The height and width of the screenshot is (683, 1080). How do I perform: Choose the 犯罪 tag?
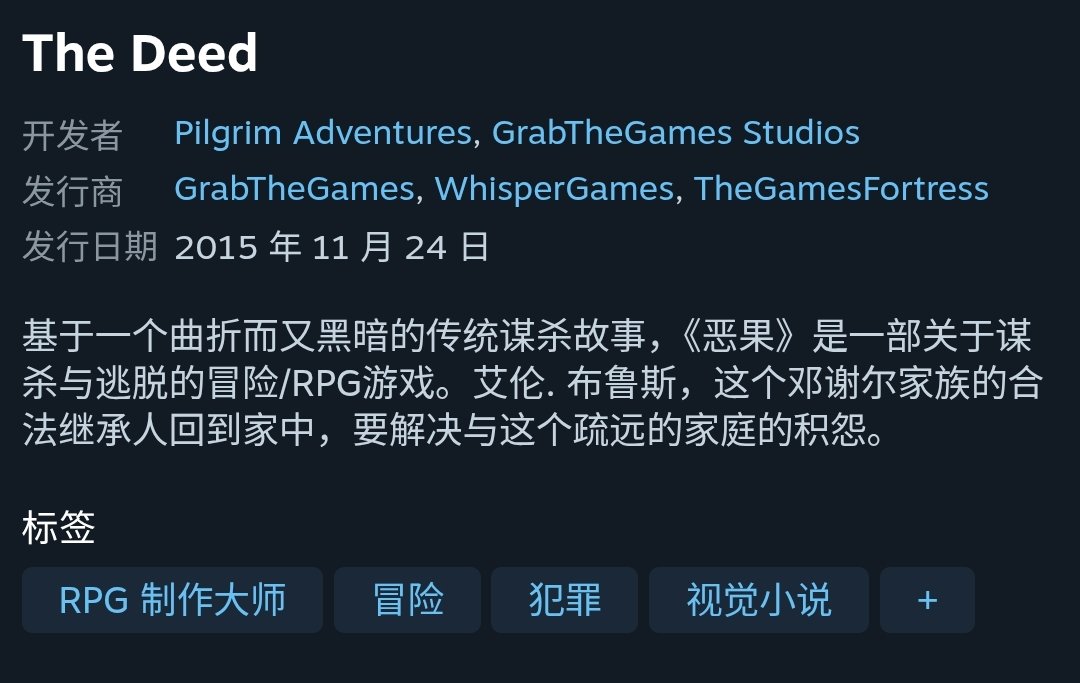564,600
